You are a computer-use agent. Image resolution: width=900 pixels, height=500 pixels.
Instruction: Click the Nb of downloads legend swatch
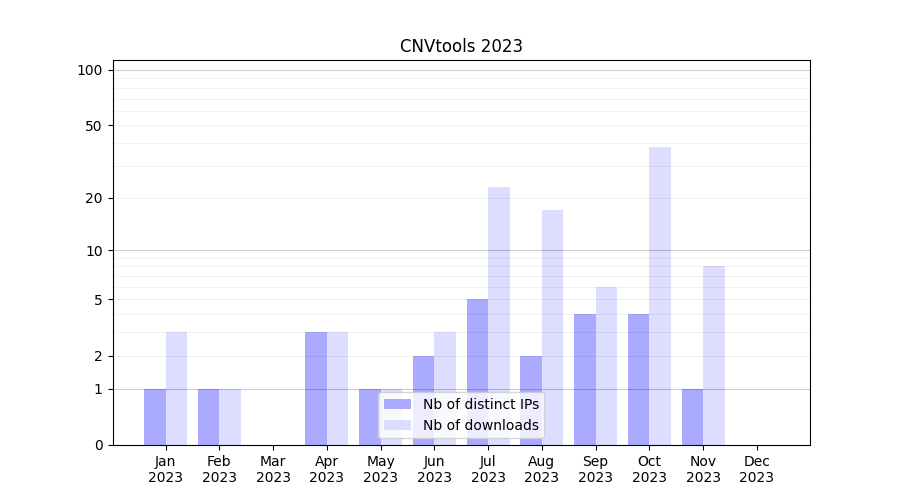click(x=397, y=425)
